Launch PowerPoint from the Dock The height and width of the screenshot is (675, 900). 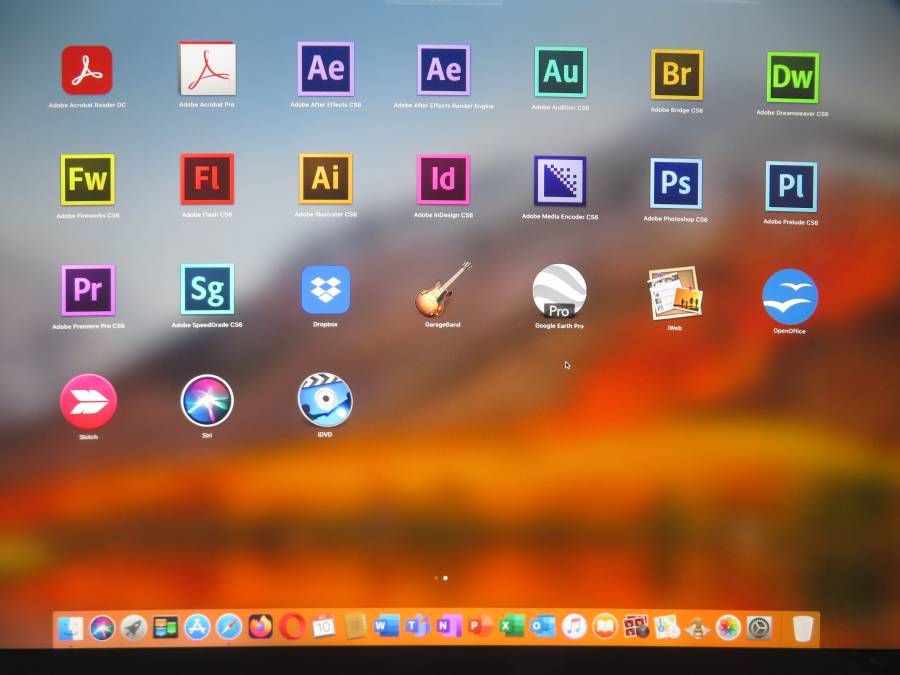pyautogui.click(x=480, y=626)
